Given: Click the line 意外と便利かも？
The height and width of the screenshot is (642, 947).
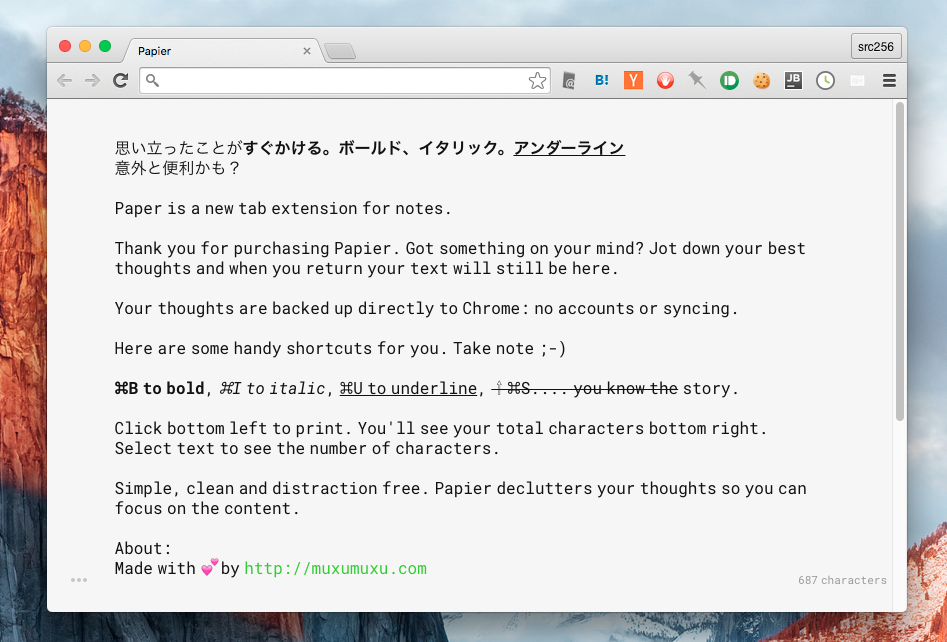Looking at the screenshot, I should click(178, 167).
